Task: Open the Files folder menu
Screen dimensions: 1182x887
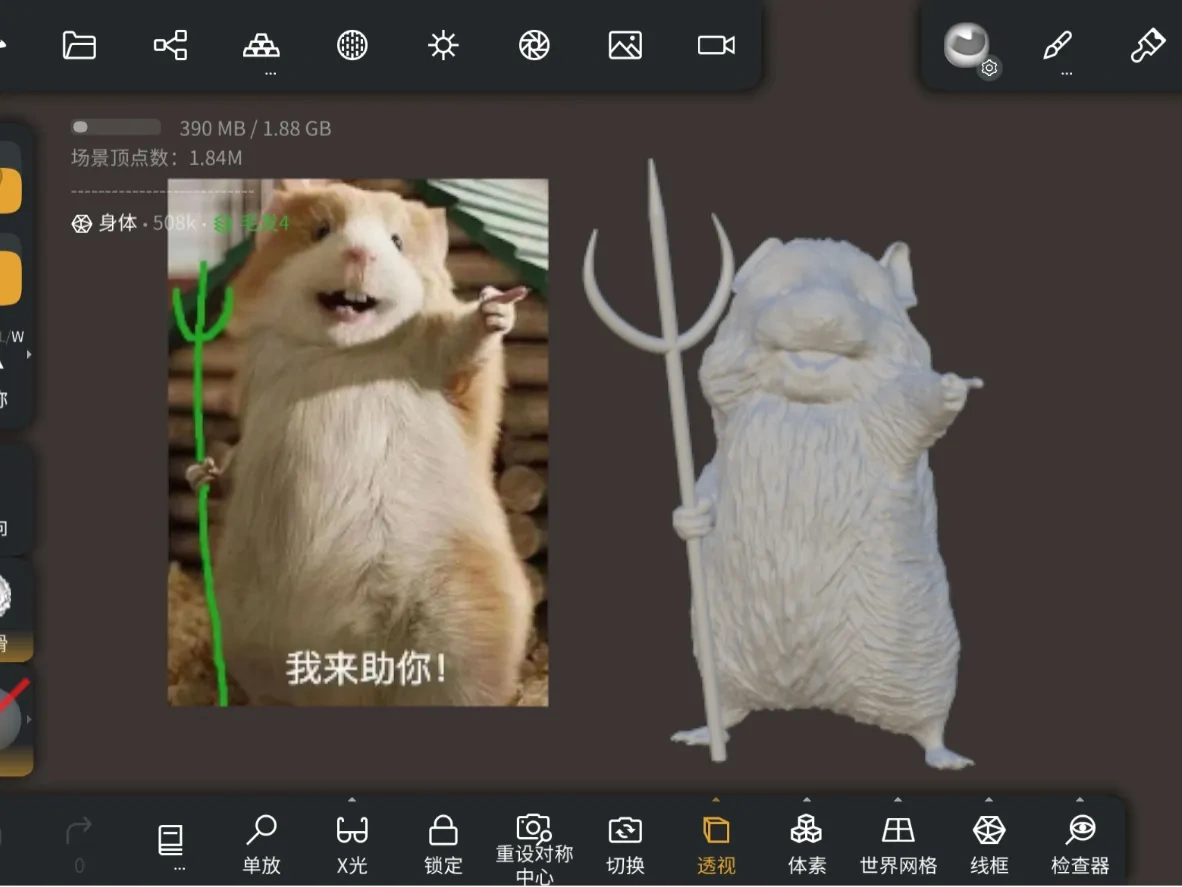Action: (79, 45)
